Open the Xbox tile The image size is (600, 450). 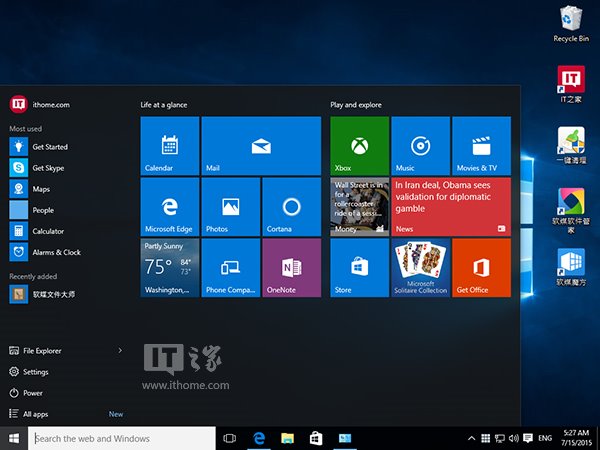359,146
